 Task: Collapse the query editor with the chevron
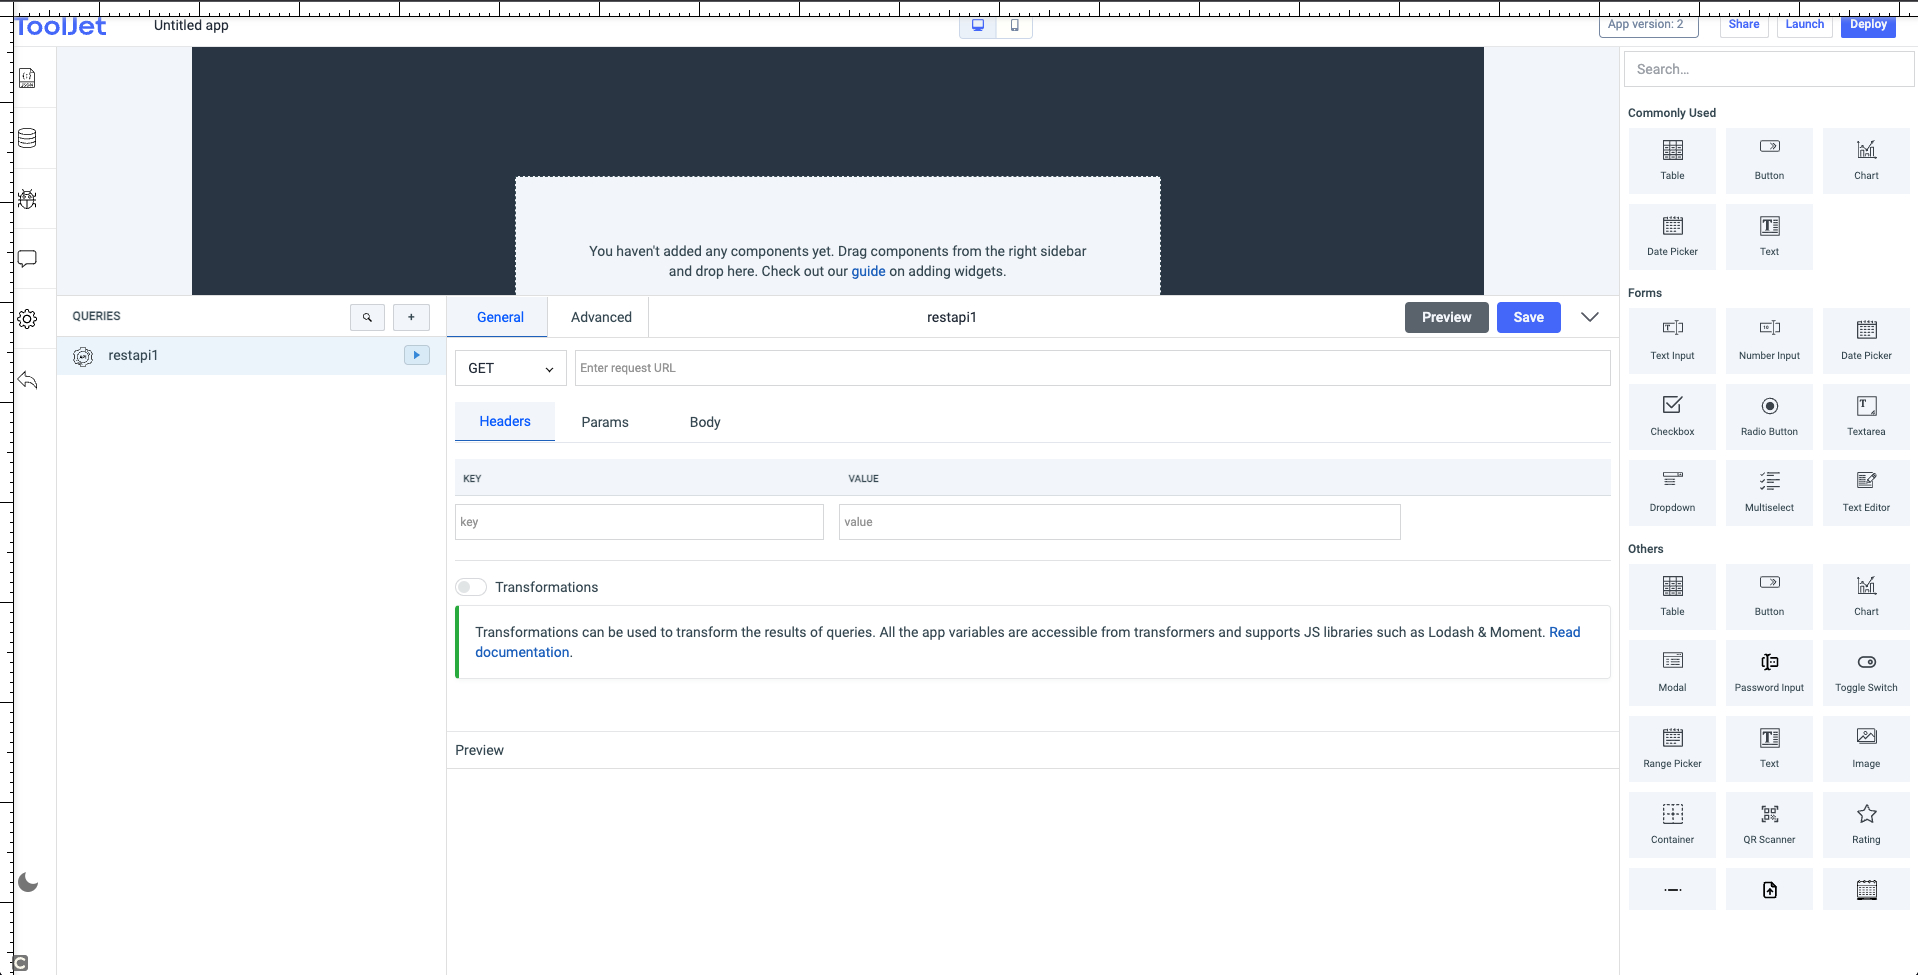pyautogui.click(x=1590, y=317)
